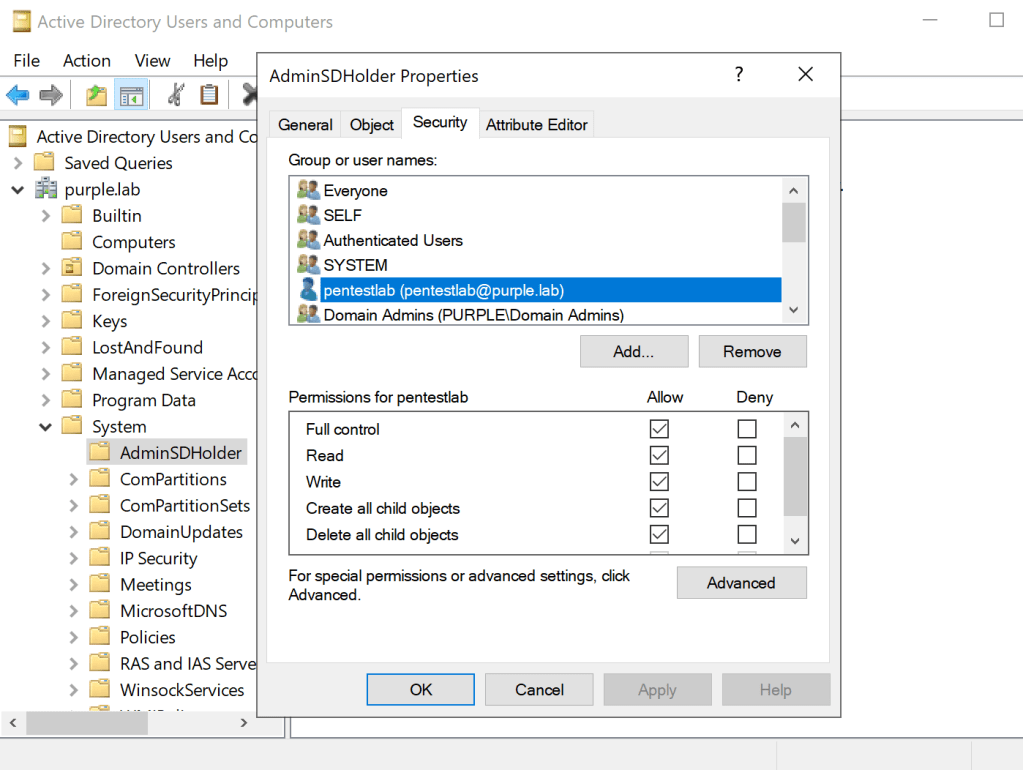Click the Cut scissors toolbar icon
This screenshot has width=1023, height=770.
point(175,95)
